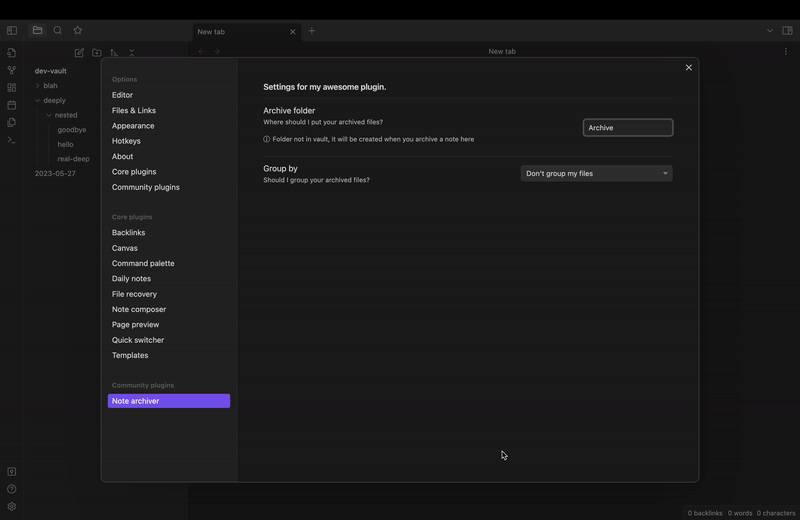The height and width of the screenshot is (520, 800).
Task: Open the canvas ribbon icon
Action: click(x=12, y=88)
